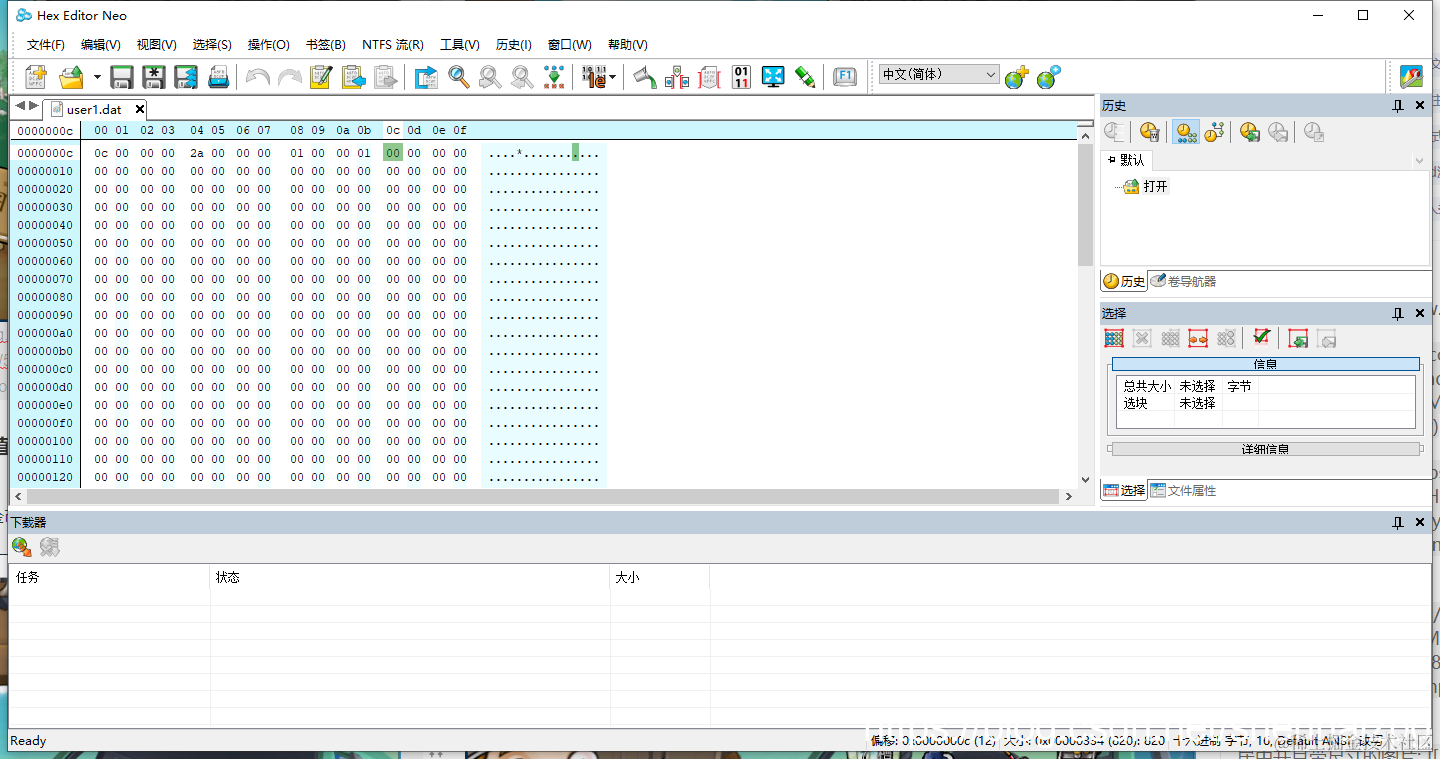This screenshot has width=1440, height=759.
Task: Click the clear history trash clock icon
Action: pyautogui.click(x=1149, y=132)
